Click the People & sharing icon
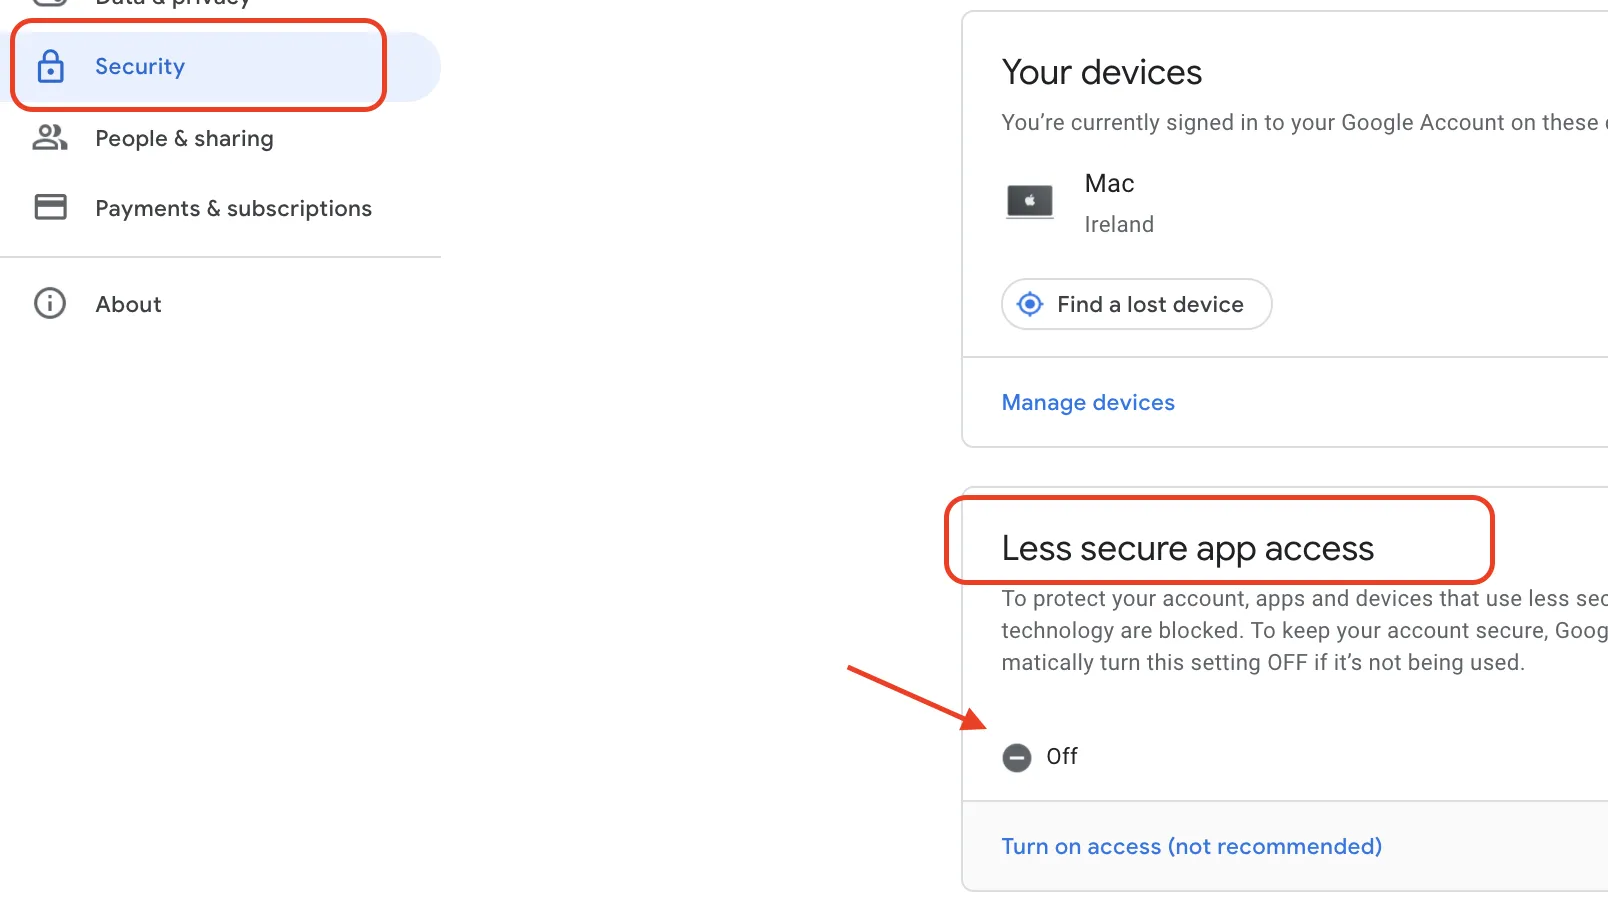This screenshot has width=1608, height=912. click(50, 138)
